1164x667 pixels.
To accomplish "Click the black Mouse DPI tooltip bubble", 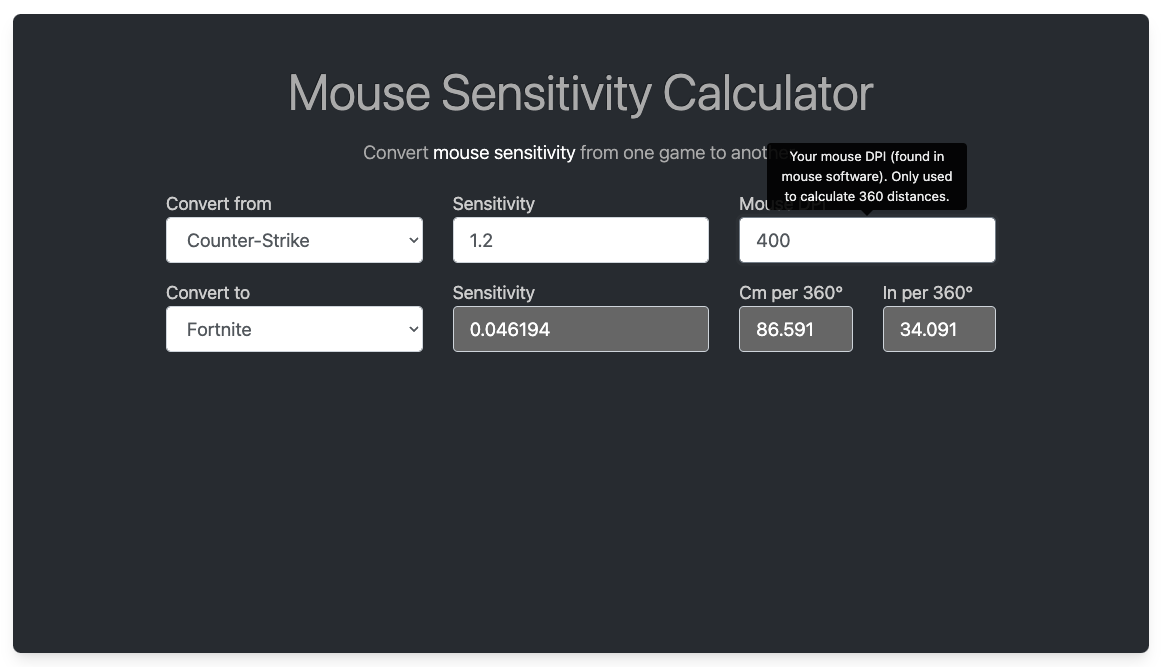I will point(866,176).
